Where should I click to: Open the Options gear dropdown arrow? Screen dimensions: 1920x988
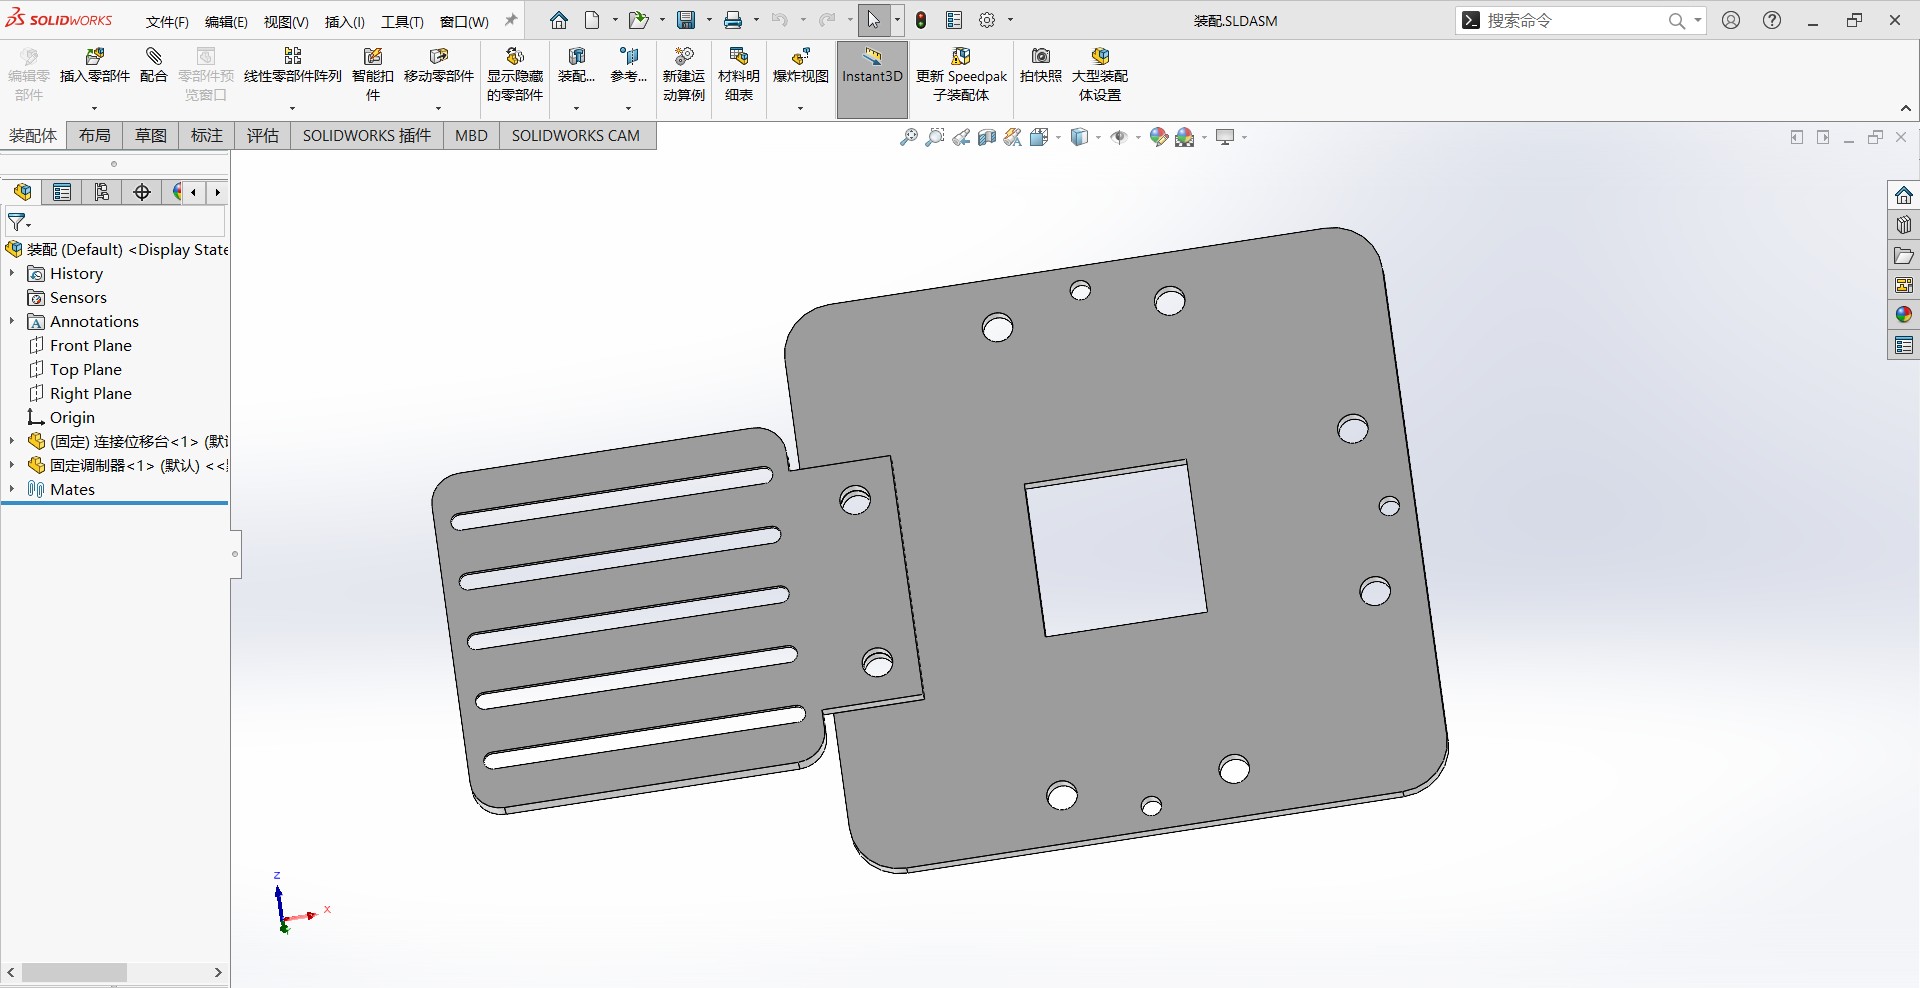(x=1010, y=20)
